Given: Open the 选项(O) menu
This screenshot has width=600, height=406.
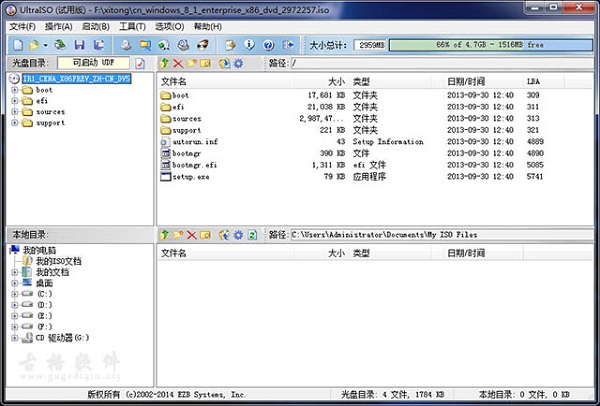Looking at the screenshot, I should 170,26.
